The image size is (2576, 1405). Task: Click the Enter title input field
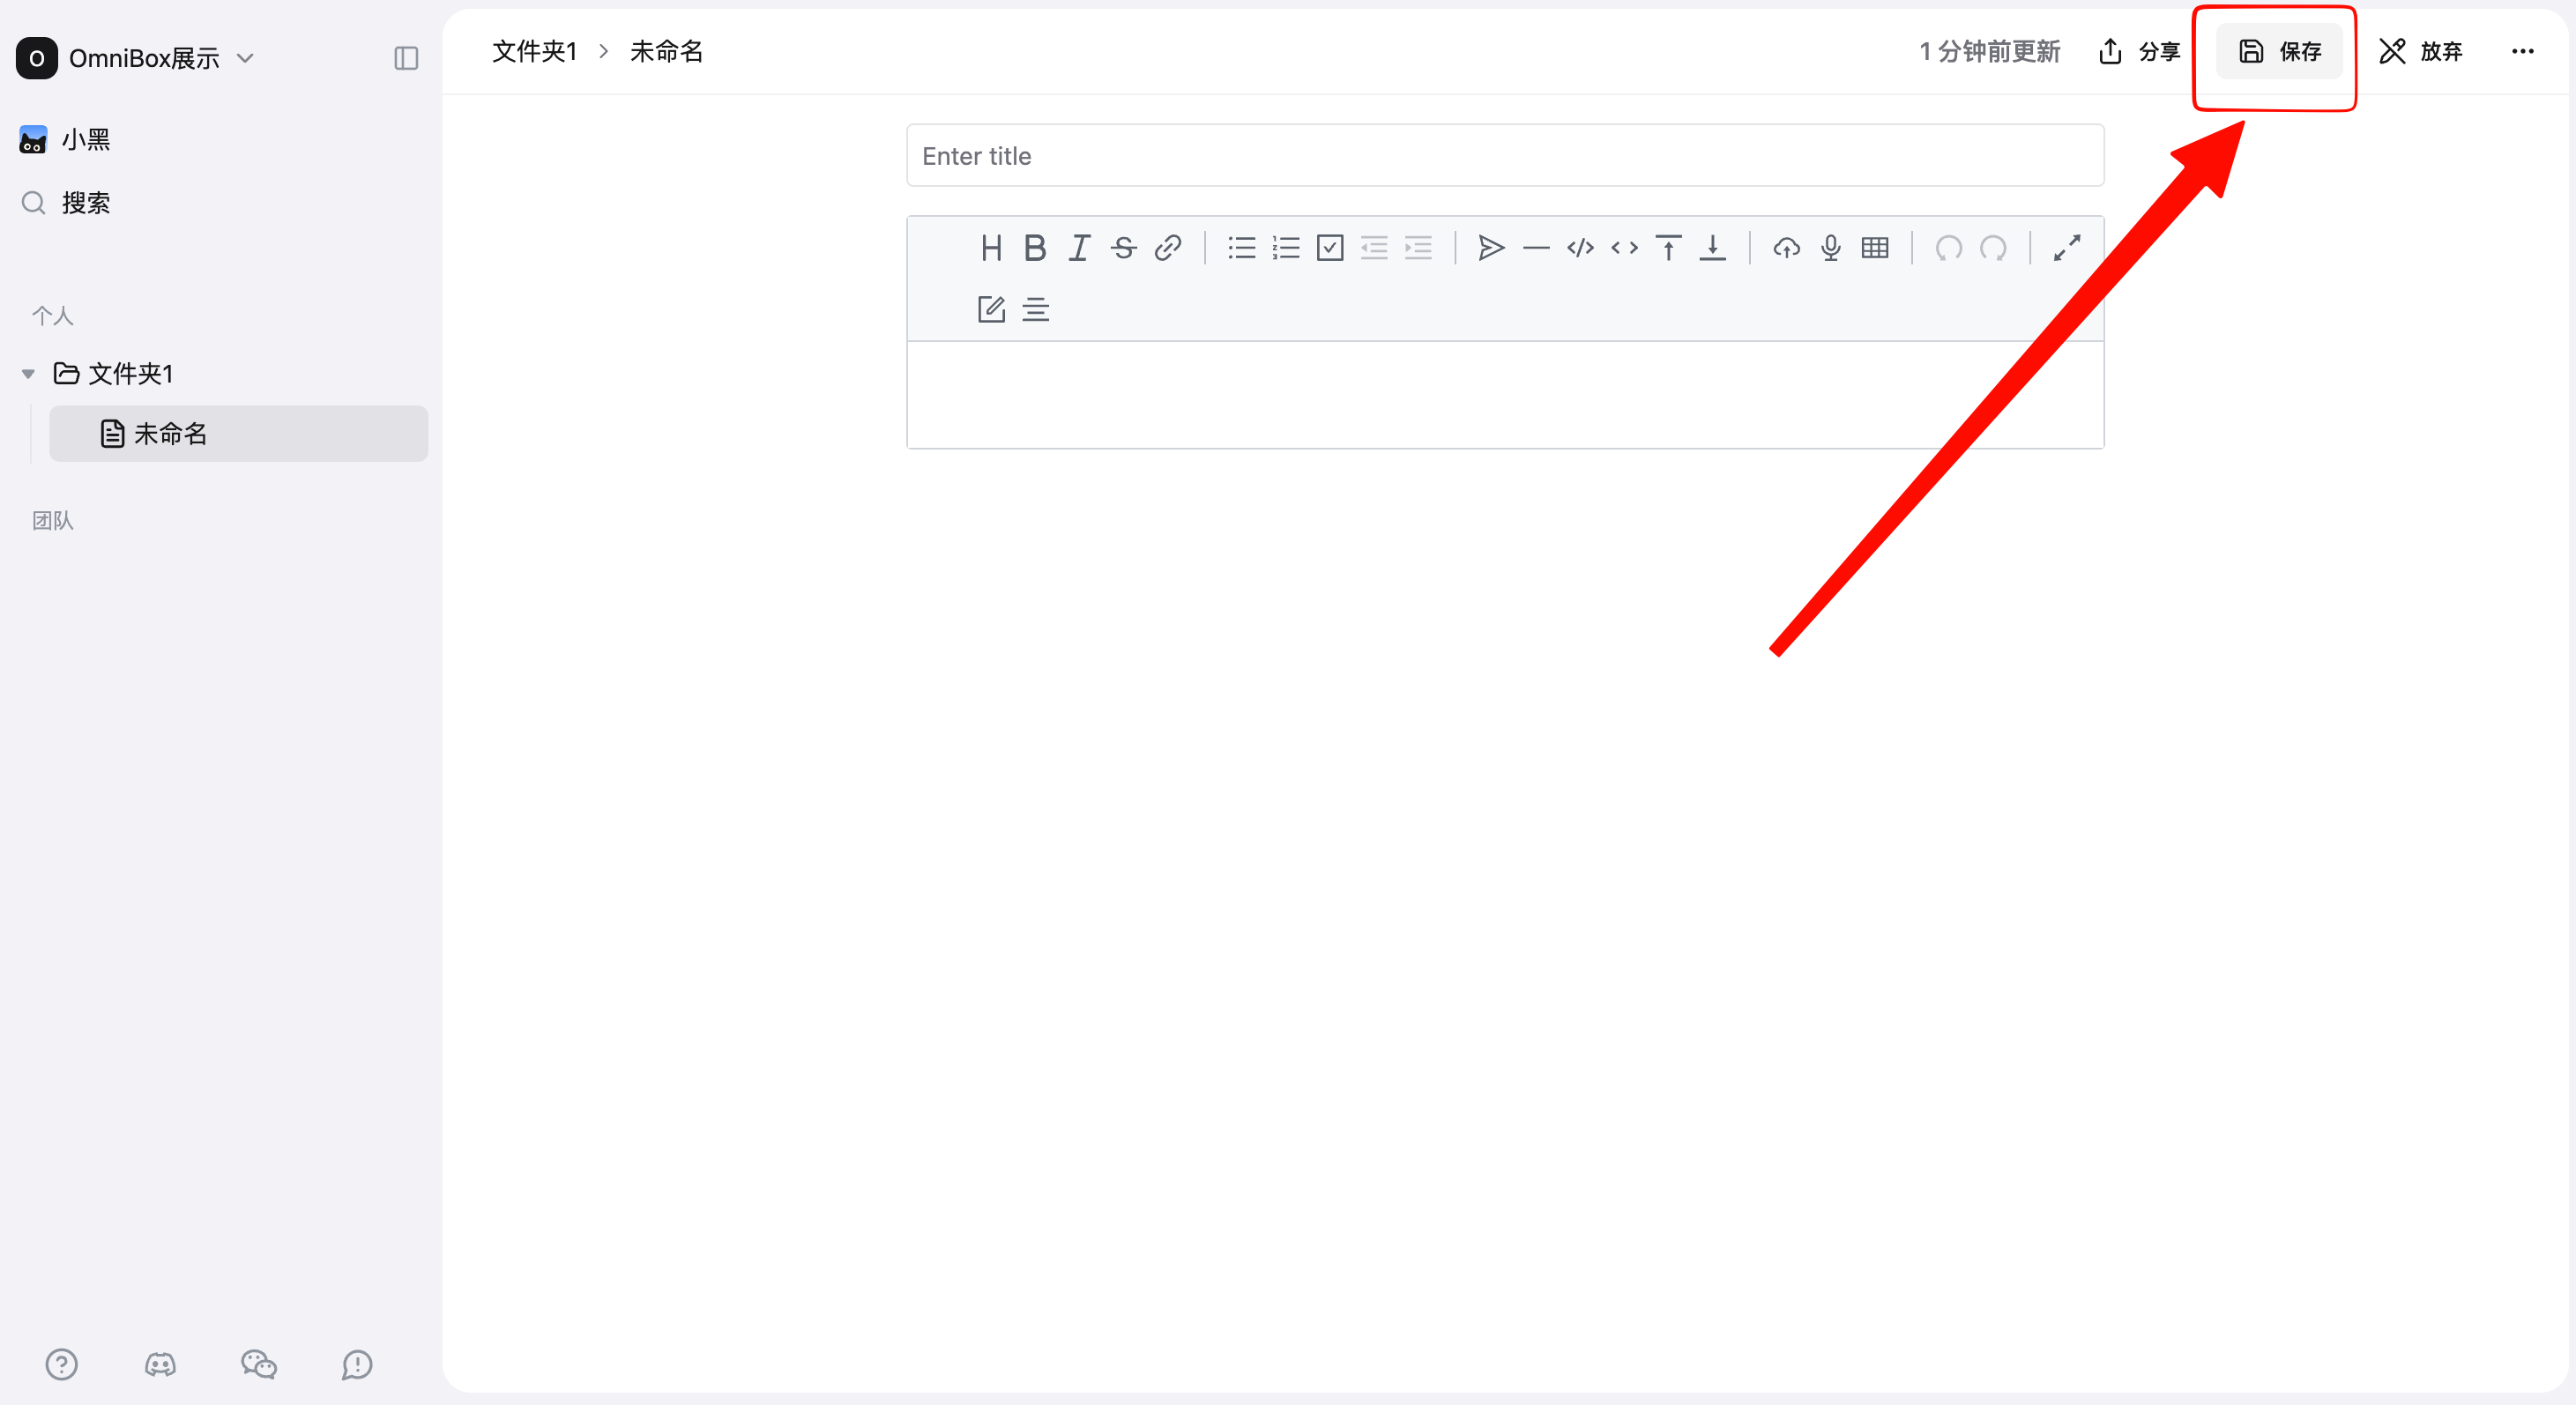(x=1504, y=156)
